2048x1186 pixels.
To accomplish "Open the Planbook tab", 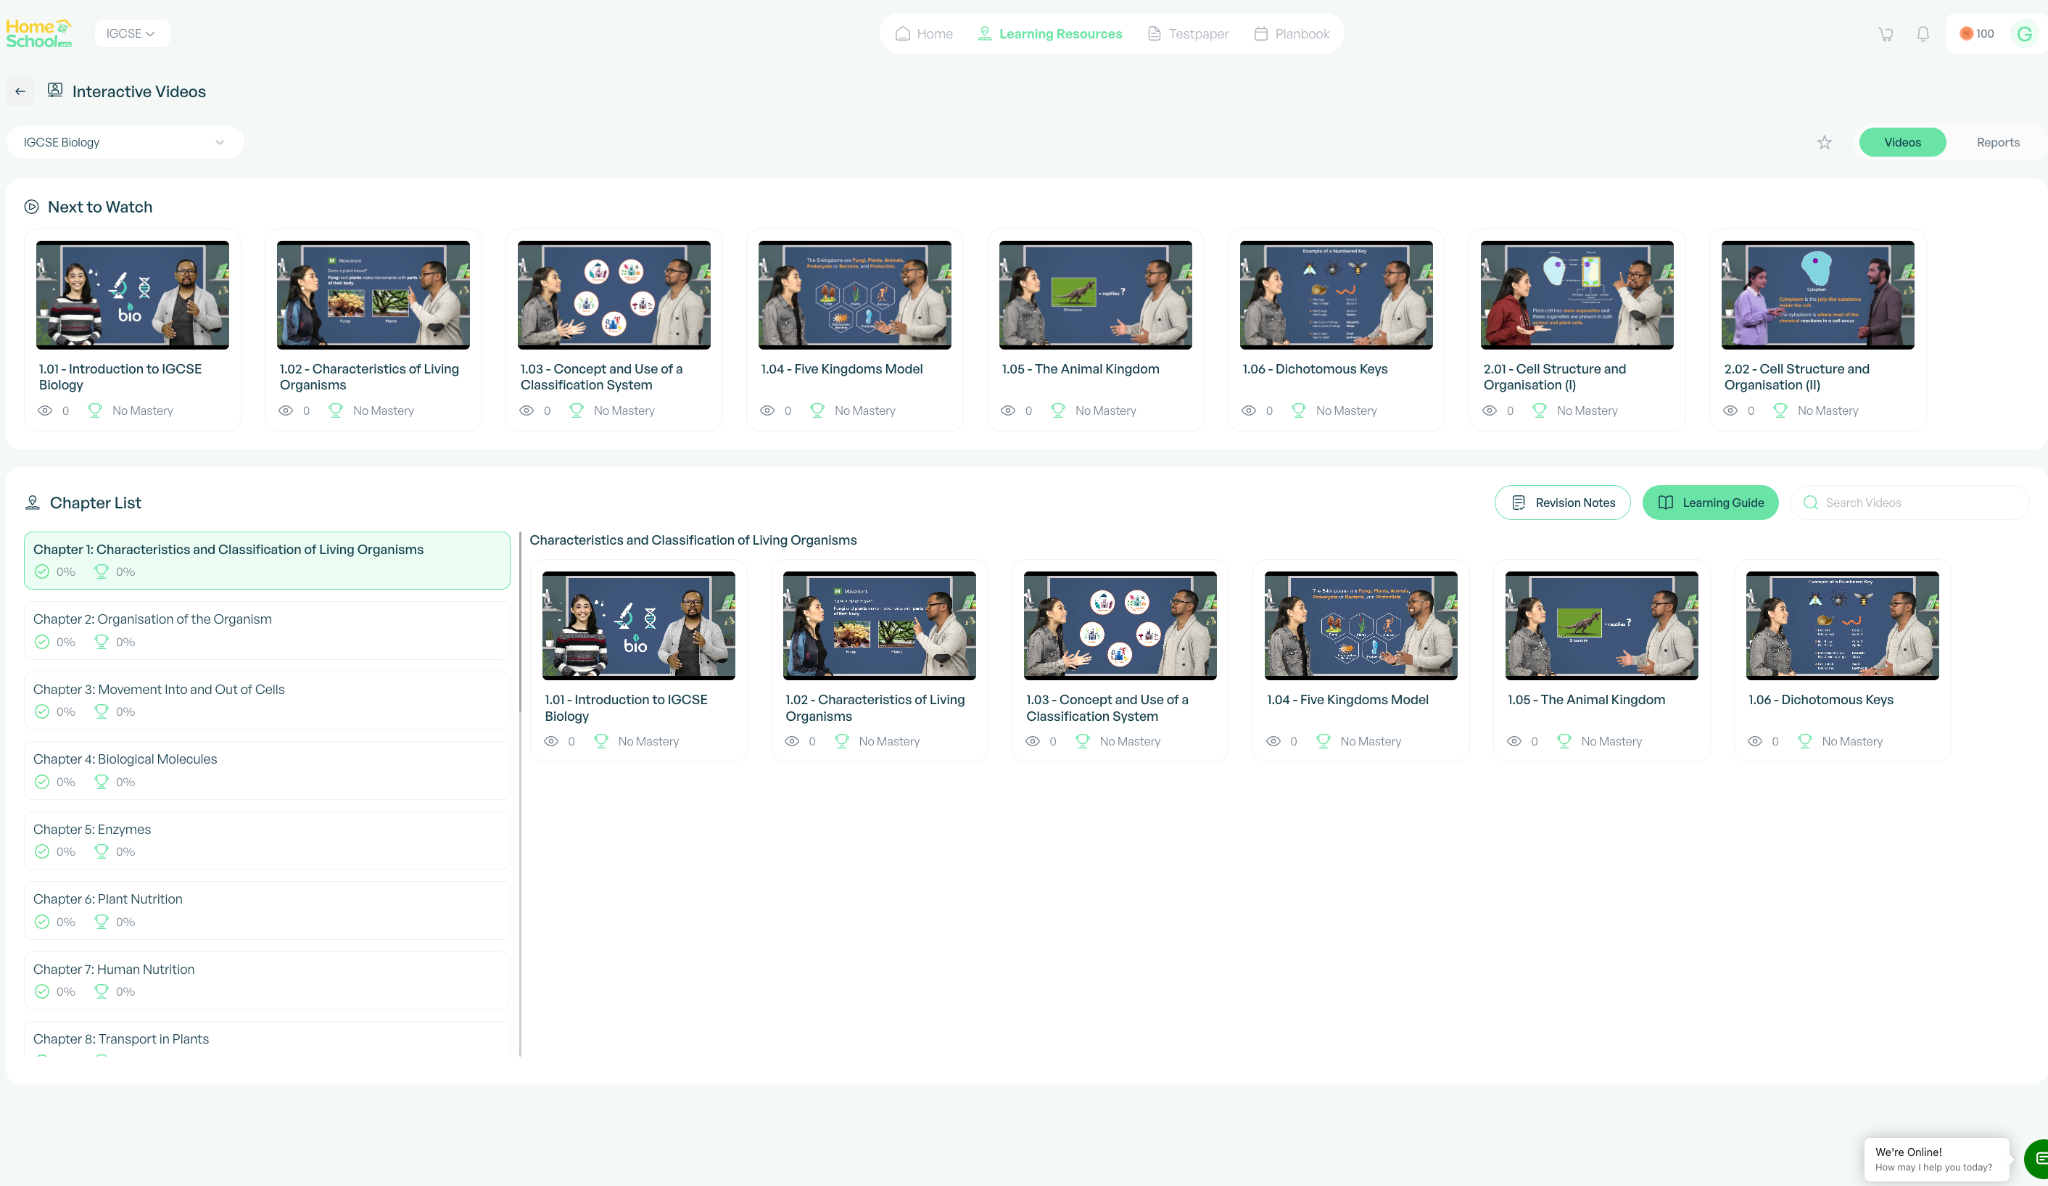I will tap(1291, 34).
